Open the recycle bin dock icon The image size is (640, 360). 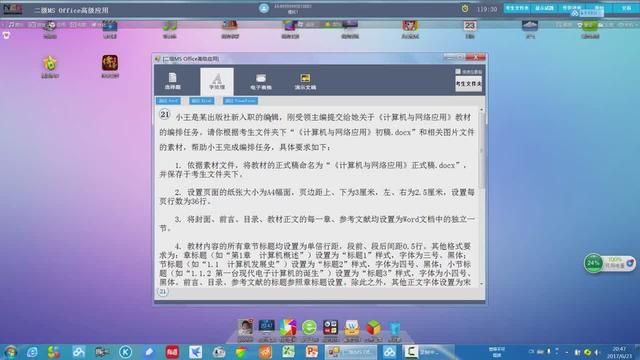click(394, 329)
